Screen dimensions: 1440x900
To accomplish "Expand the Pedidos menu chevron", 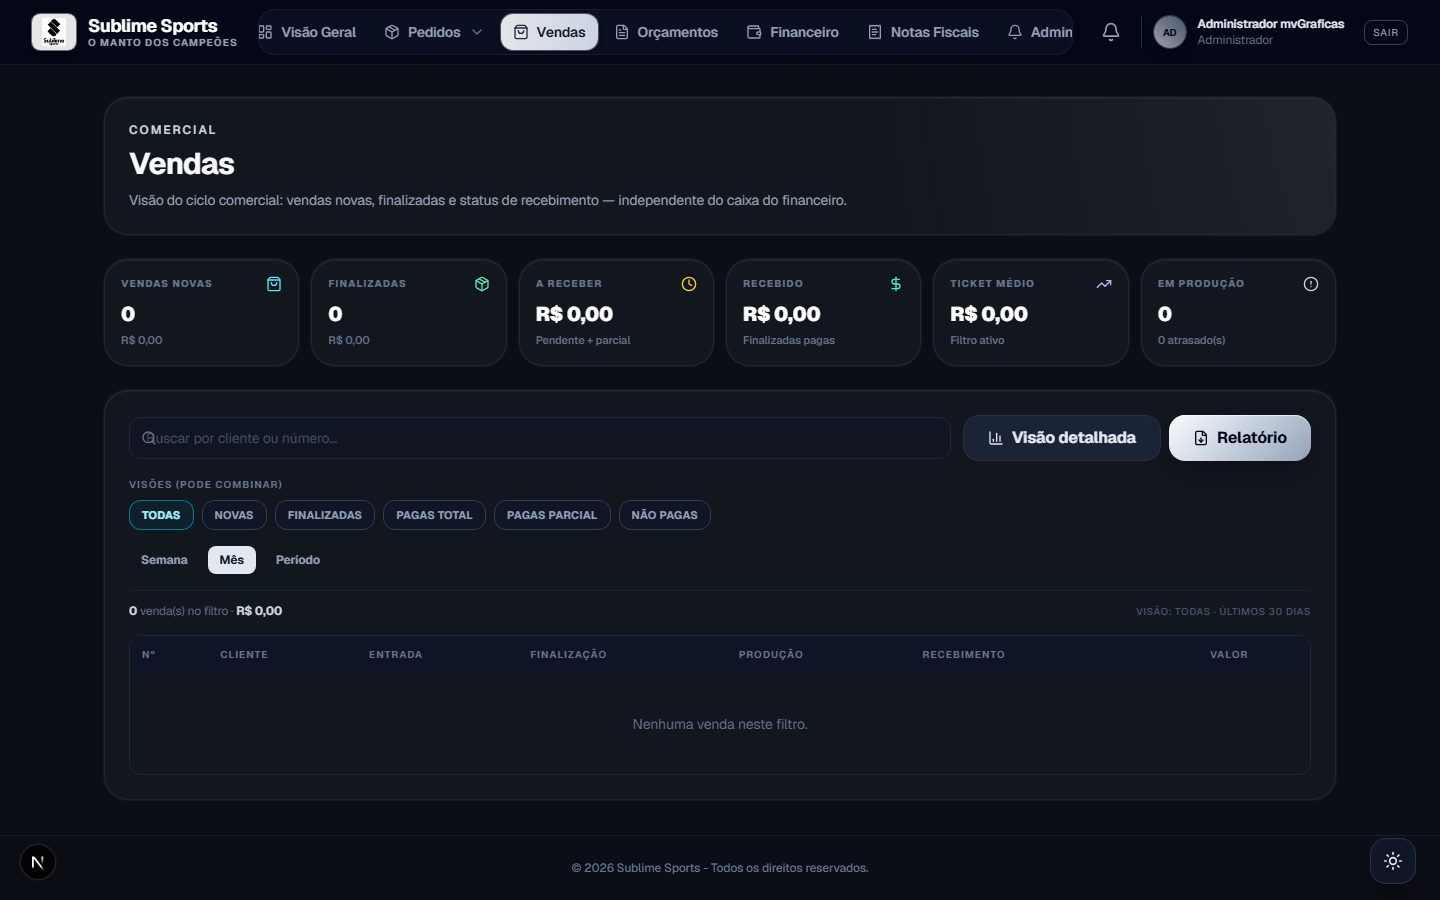I will [x=477, y=32].
